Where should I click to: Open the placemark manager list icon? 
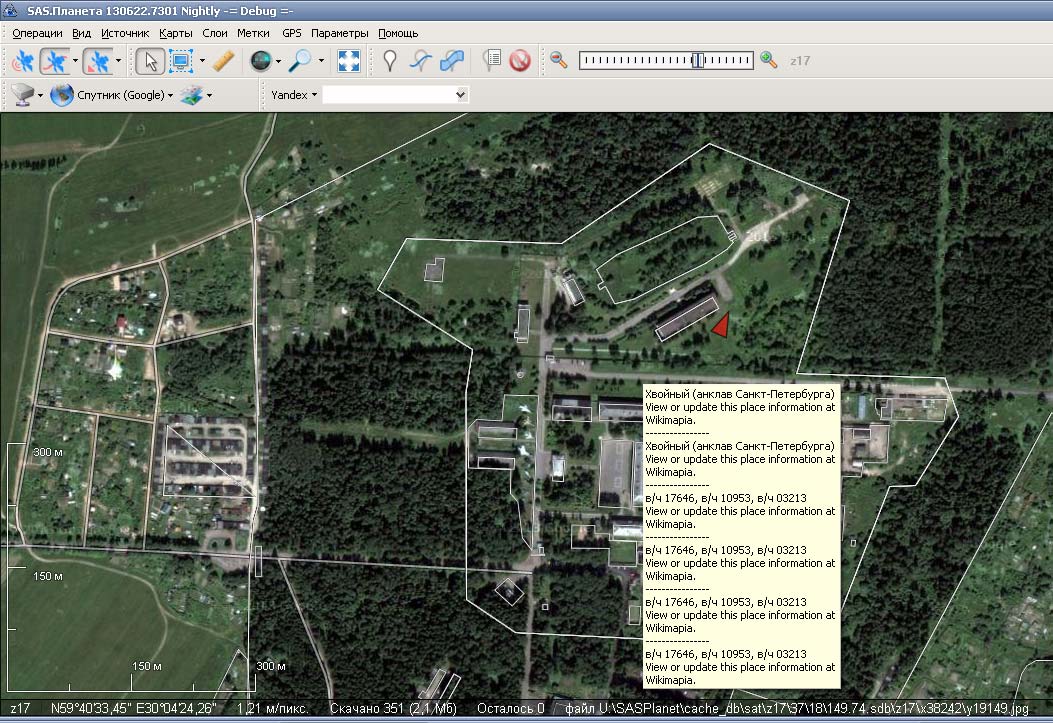pos(491,61)
